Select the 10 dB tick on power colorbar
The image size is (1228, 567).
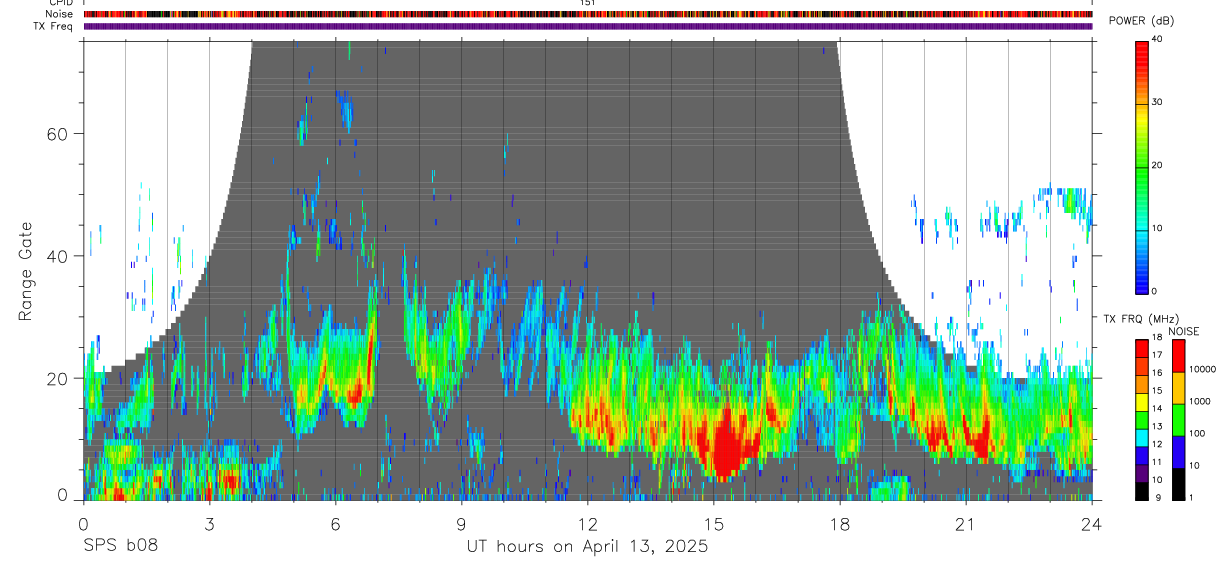pyautogui.click(x=1158, y=228)
